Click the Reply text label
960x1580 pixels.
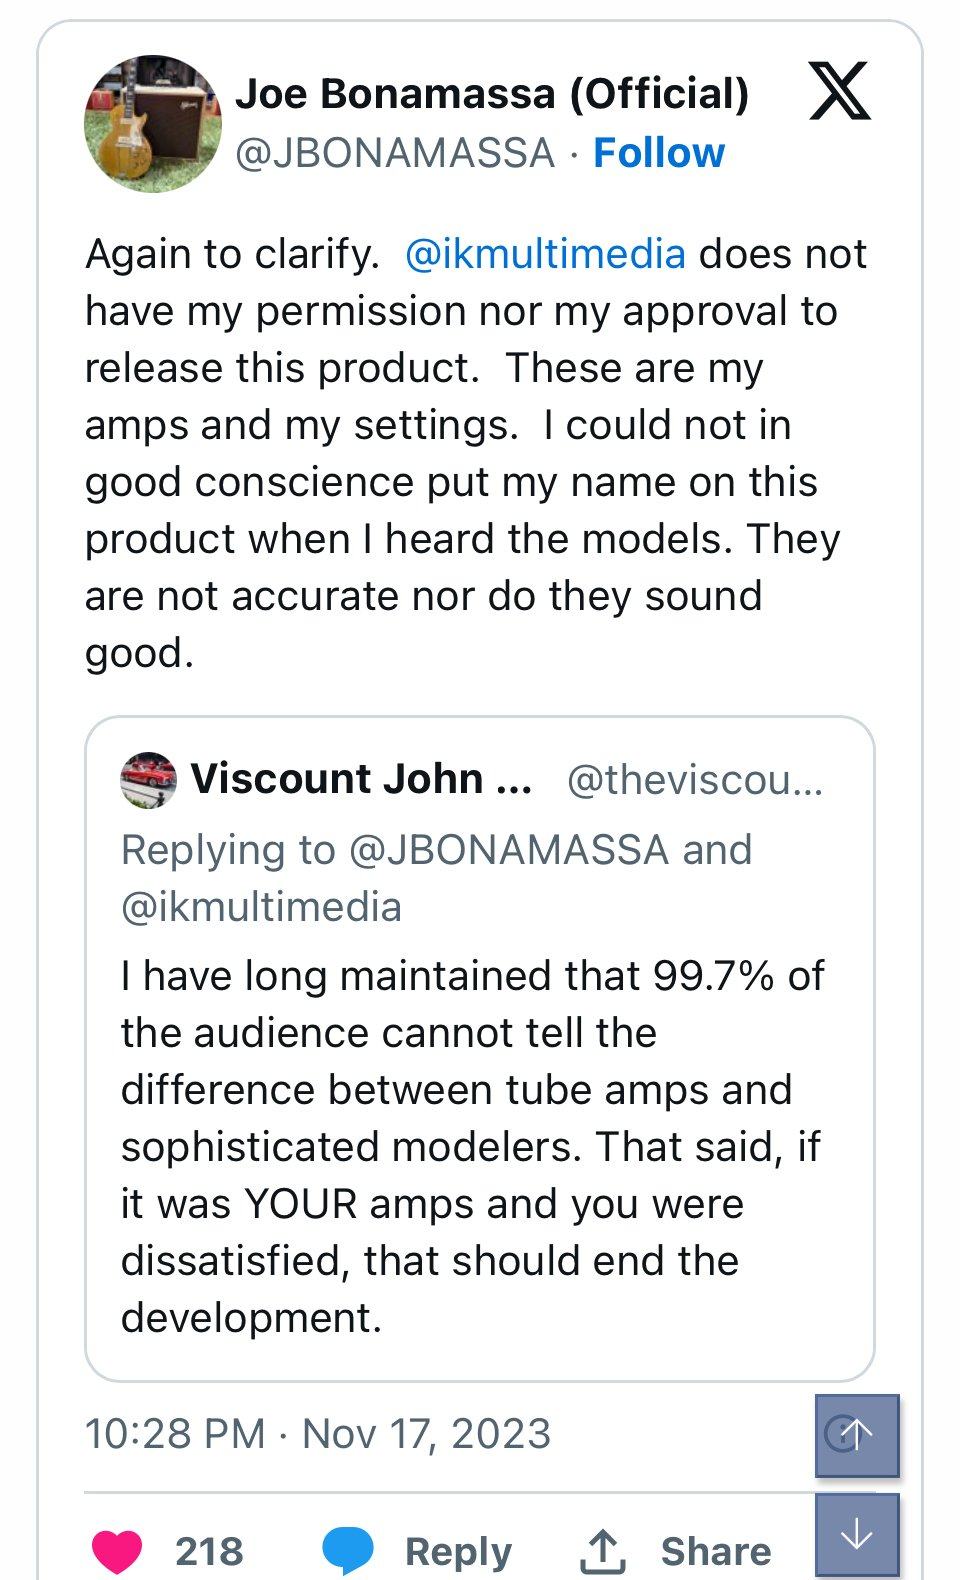[x=458, y=1551]
